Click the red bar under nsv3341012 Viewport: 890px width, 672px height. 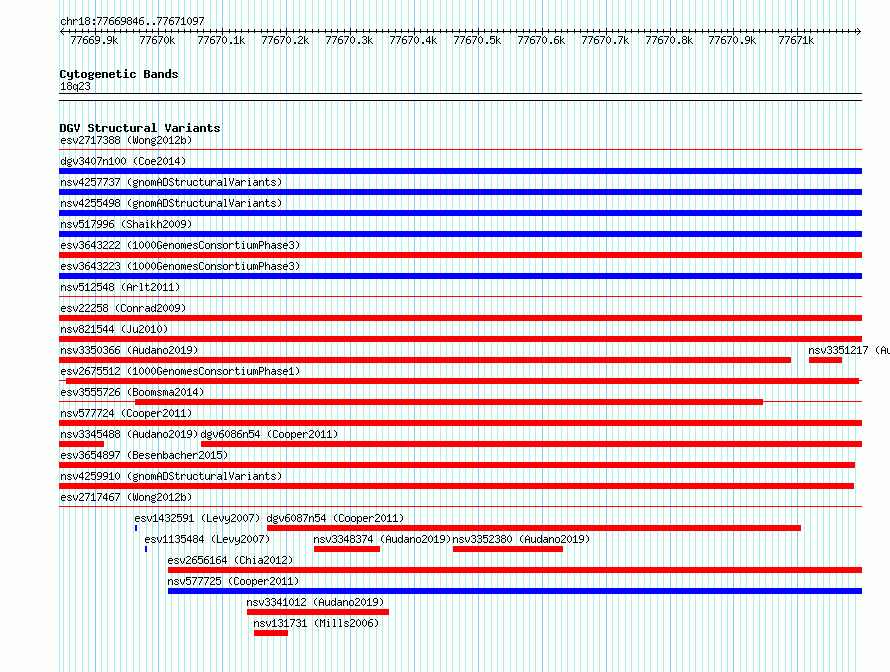coord(318,612)
